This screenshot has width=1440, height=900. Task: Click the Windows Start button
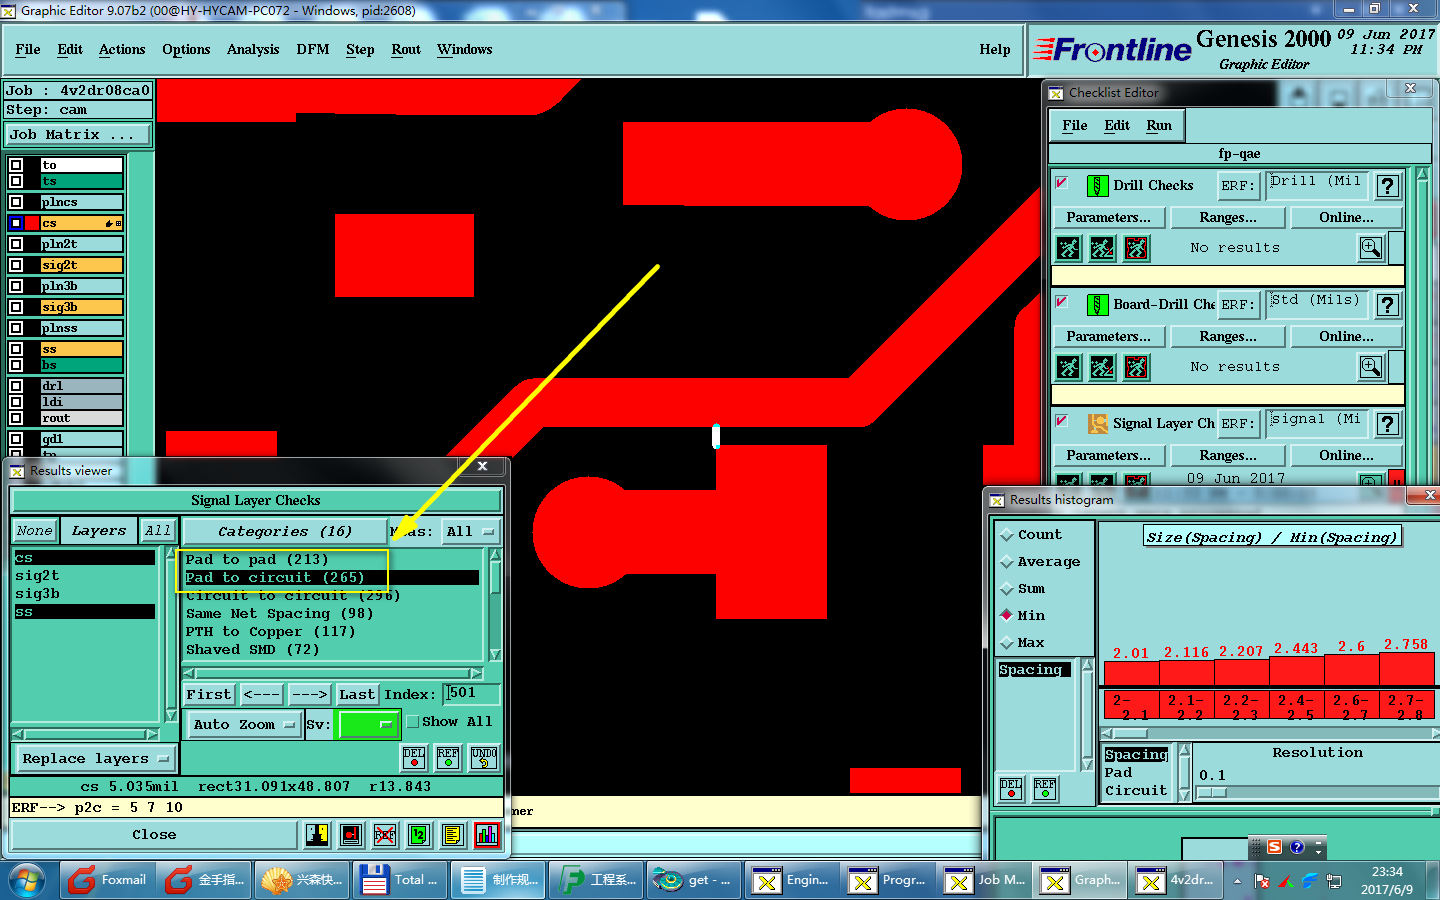click(x=27, y=881)
